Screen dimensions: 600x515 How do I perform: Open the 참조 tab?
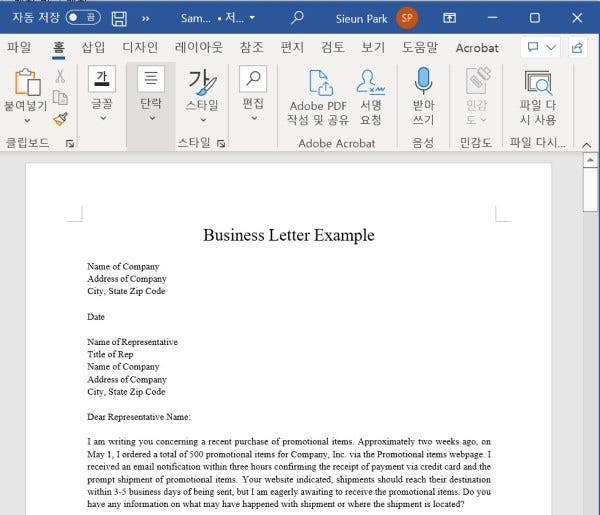pos(251,47)
